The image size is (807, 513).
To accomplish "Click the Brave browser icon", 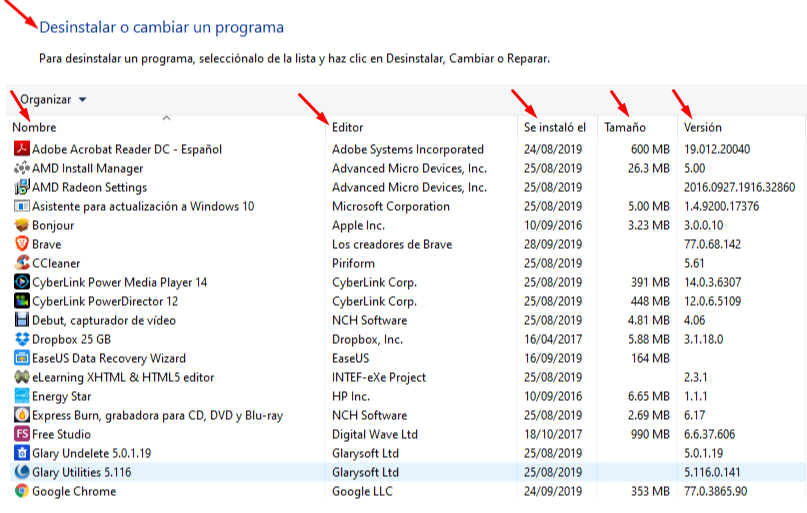I will click(22, 244).
